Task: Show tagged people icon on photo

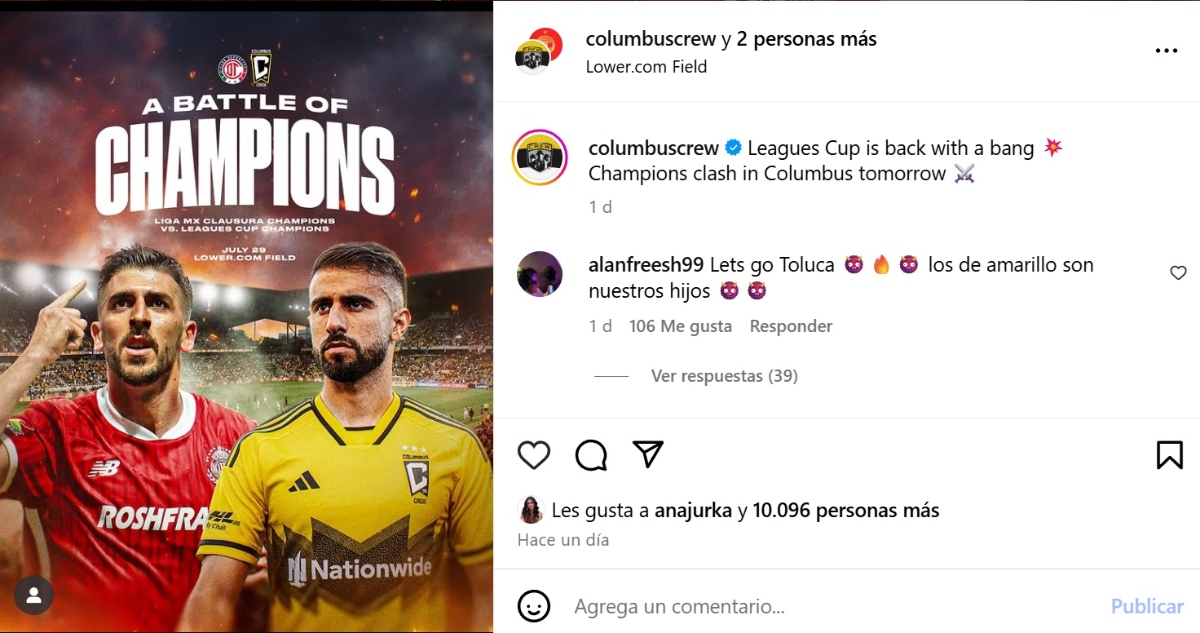Action: (34, 595)
